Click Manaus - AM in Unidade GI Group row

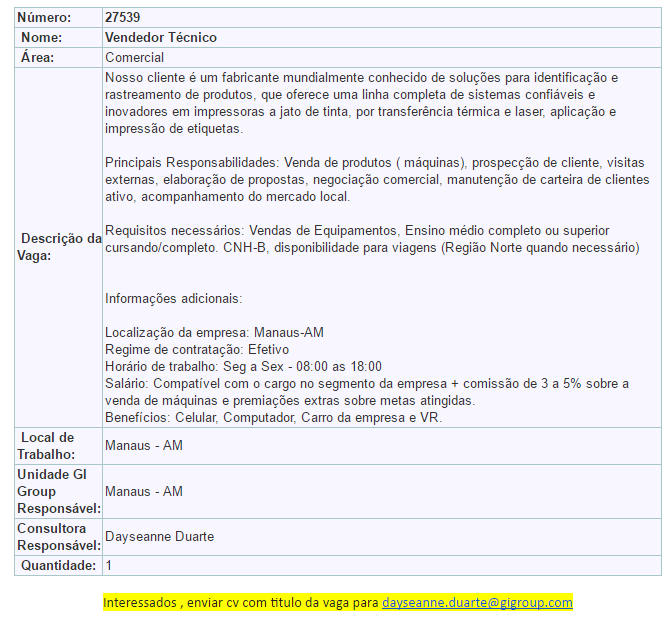(144, 491)
